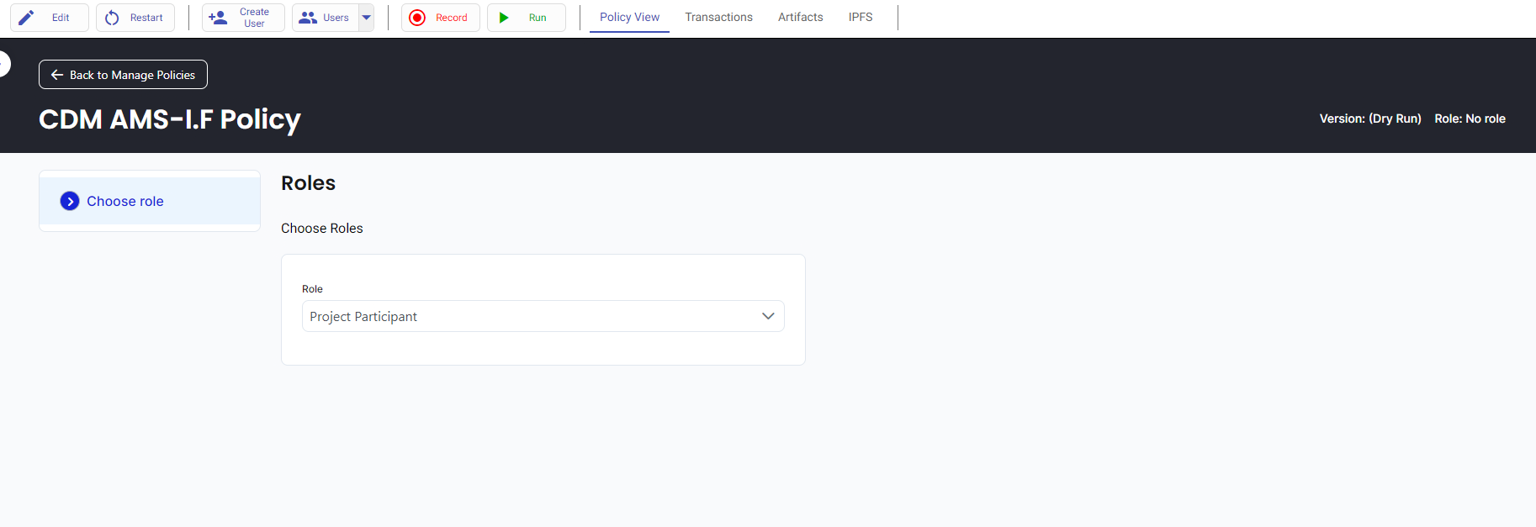
Task: Expand the collapsed side panel at left edge
Action: 4,64
